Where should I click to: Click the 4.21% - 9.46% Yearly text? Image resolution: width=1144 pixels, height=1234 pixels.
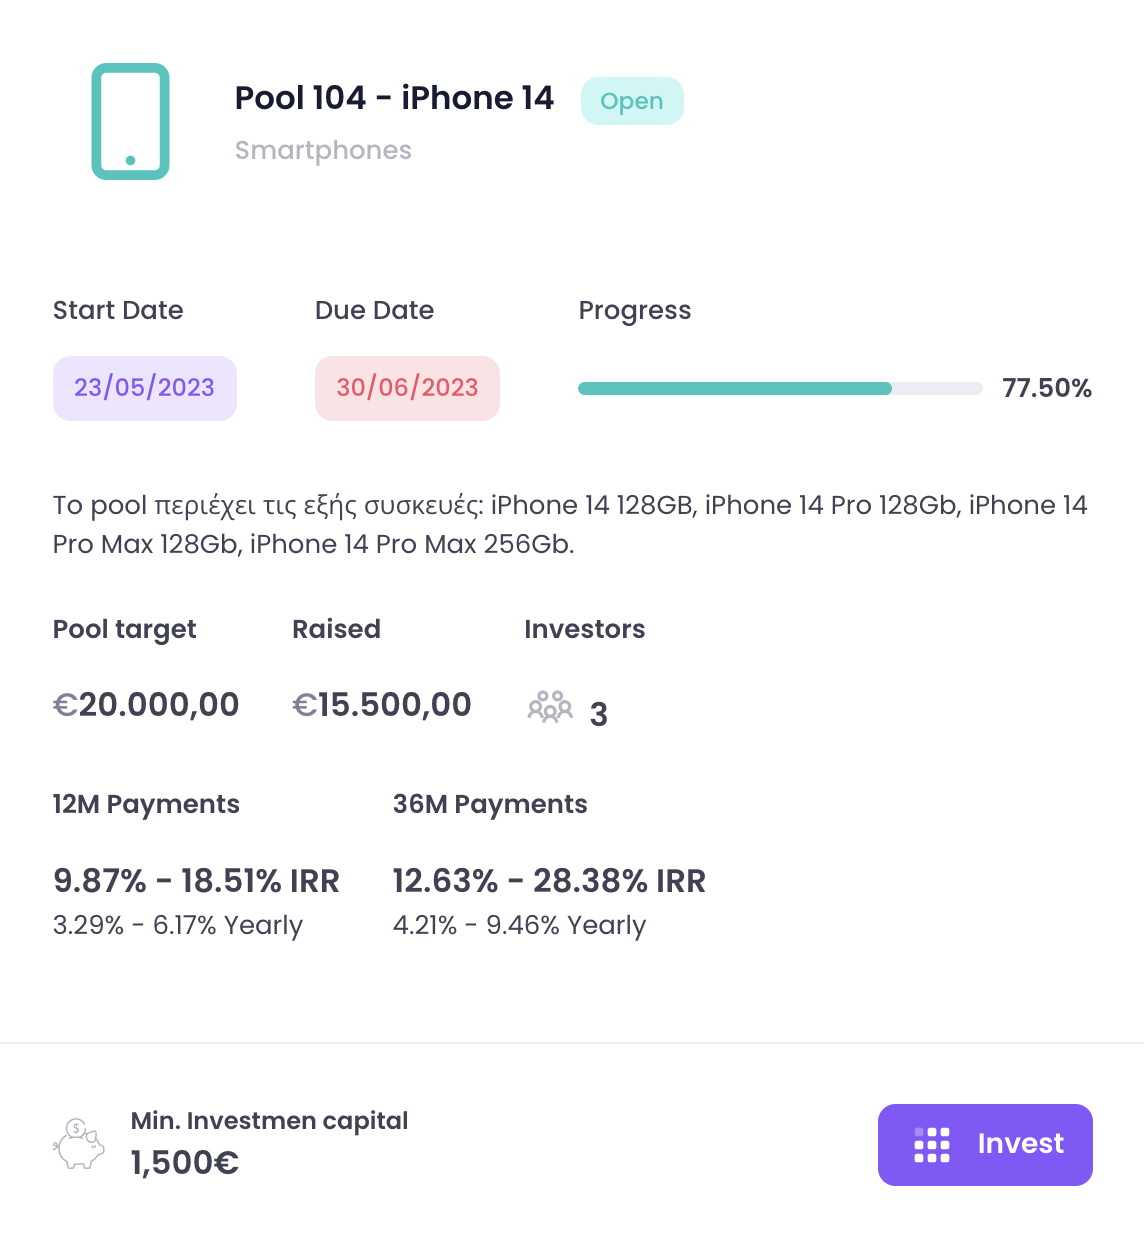coord(519,925)
